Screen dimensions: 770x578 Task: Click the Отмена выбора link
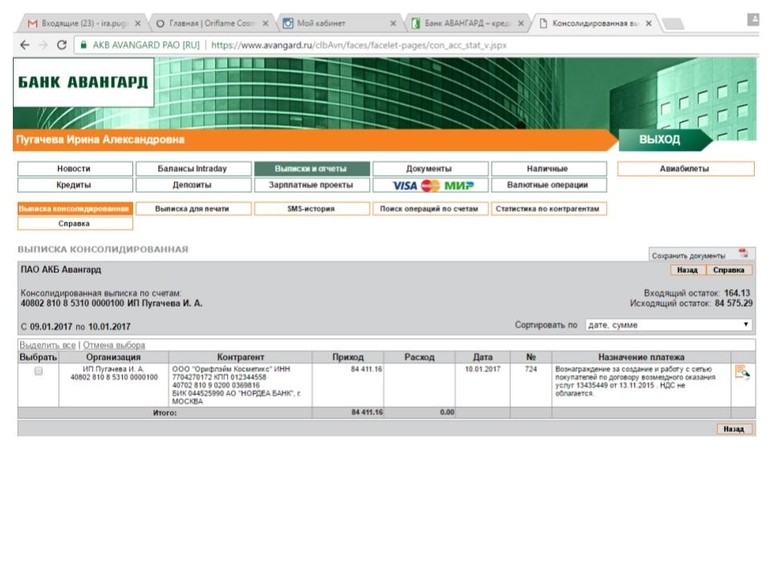click(114, 345)
